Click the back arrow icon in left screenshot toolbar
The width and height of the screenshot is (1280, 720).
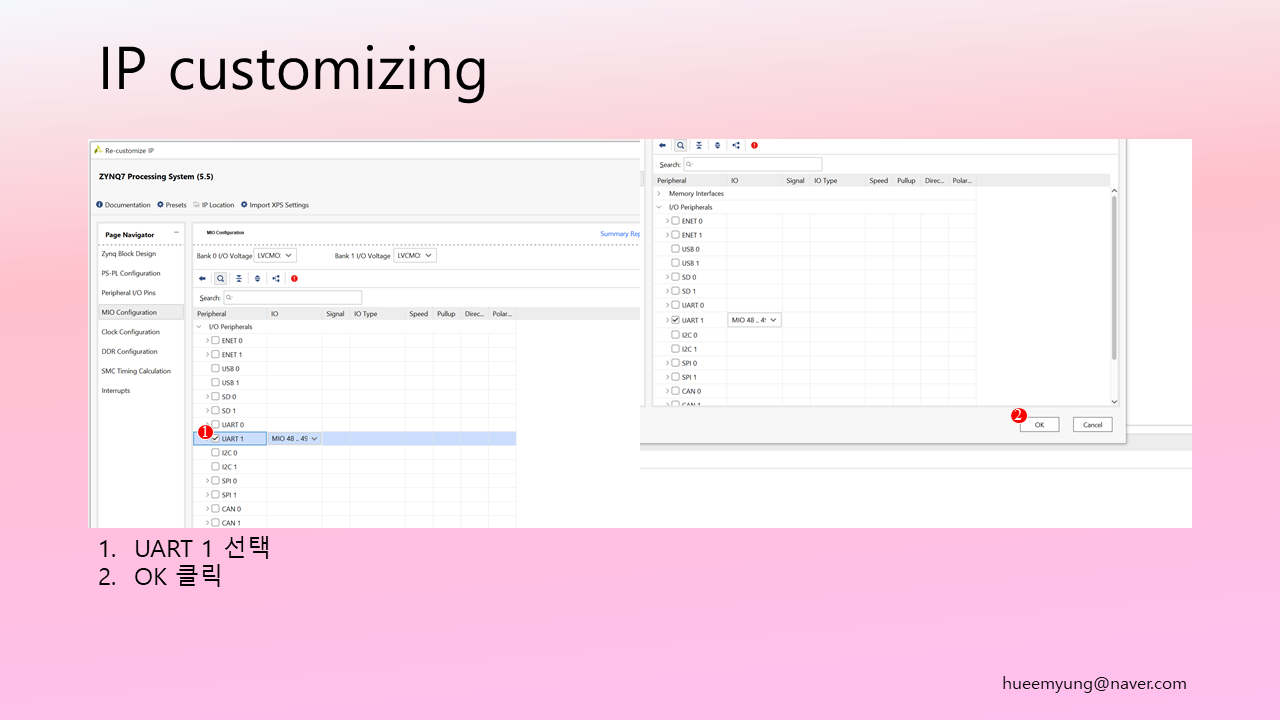202,279
